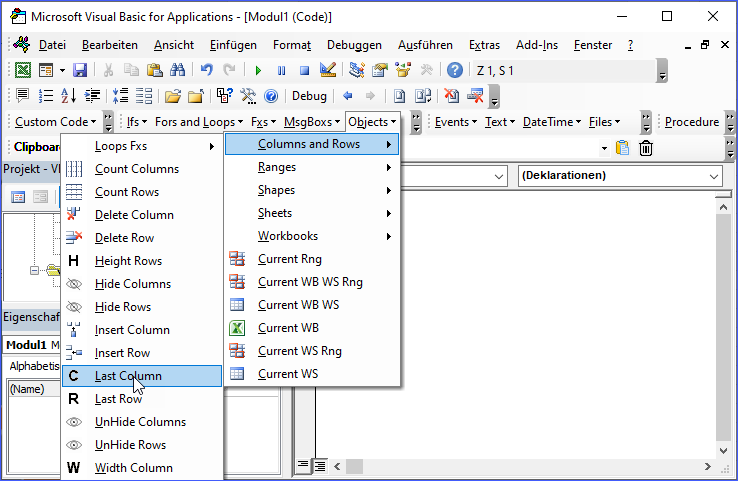Image resolution: width=738 pixels, height=481 pixels.
Task: Open the Text dropdown menu
Action: coord(500,122)
